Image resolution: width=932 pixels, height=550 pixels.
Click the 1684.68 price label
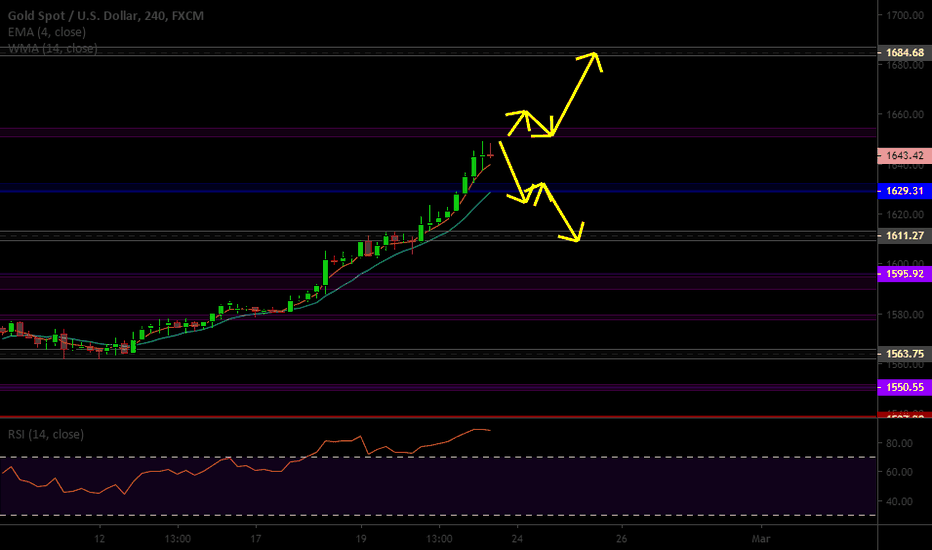[905, 52]
